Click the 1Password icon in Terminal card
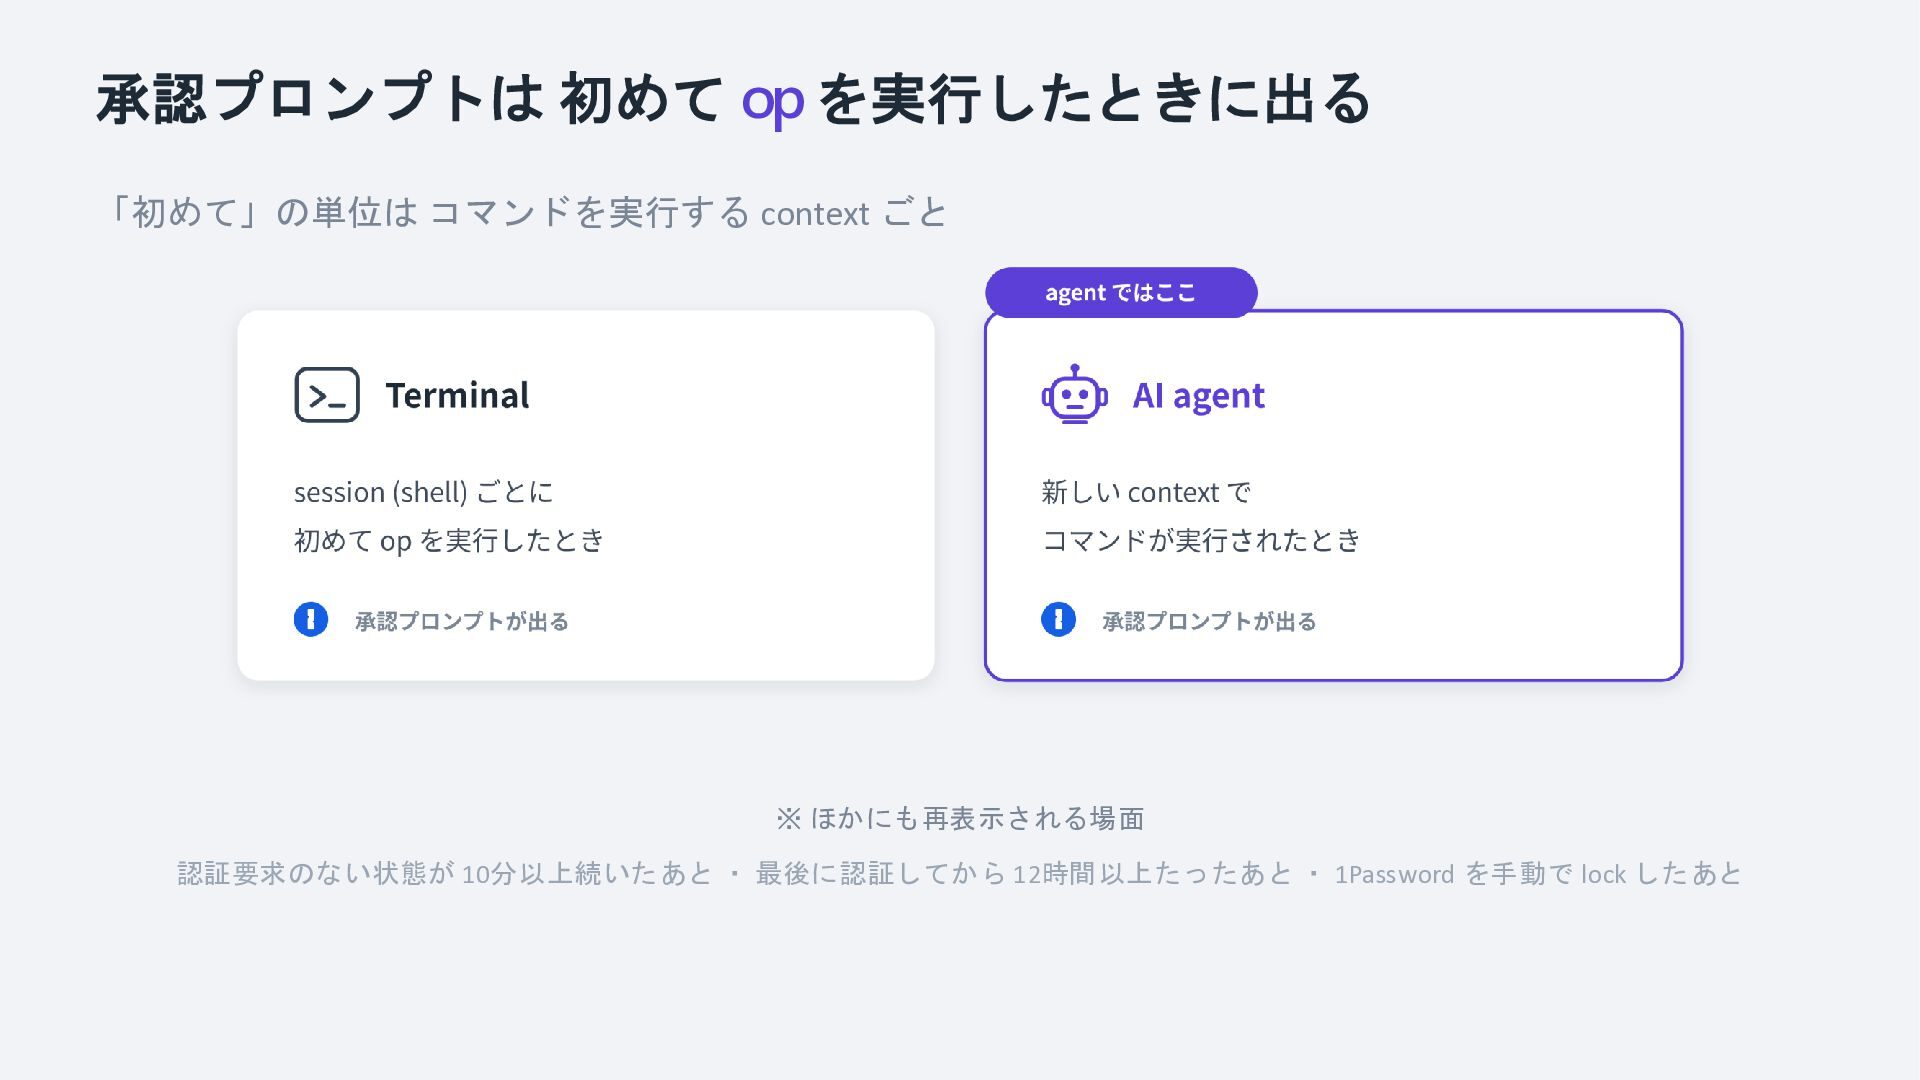Viewport: 1920px width, 1080px height. 311,620
